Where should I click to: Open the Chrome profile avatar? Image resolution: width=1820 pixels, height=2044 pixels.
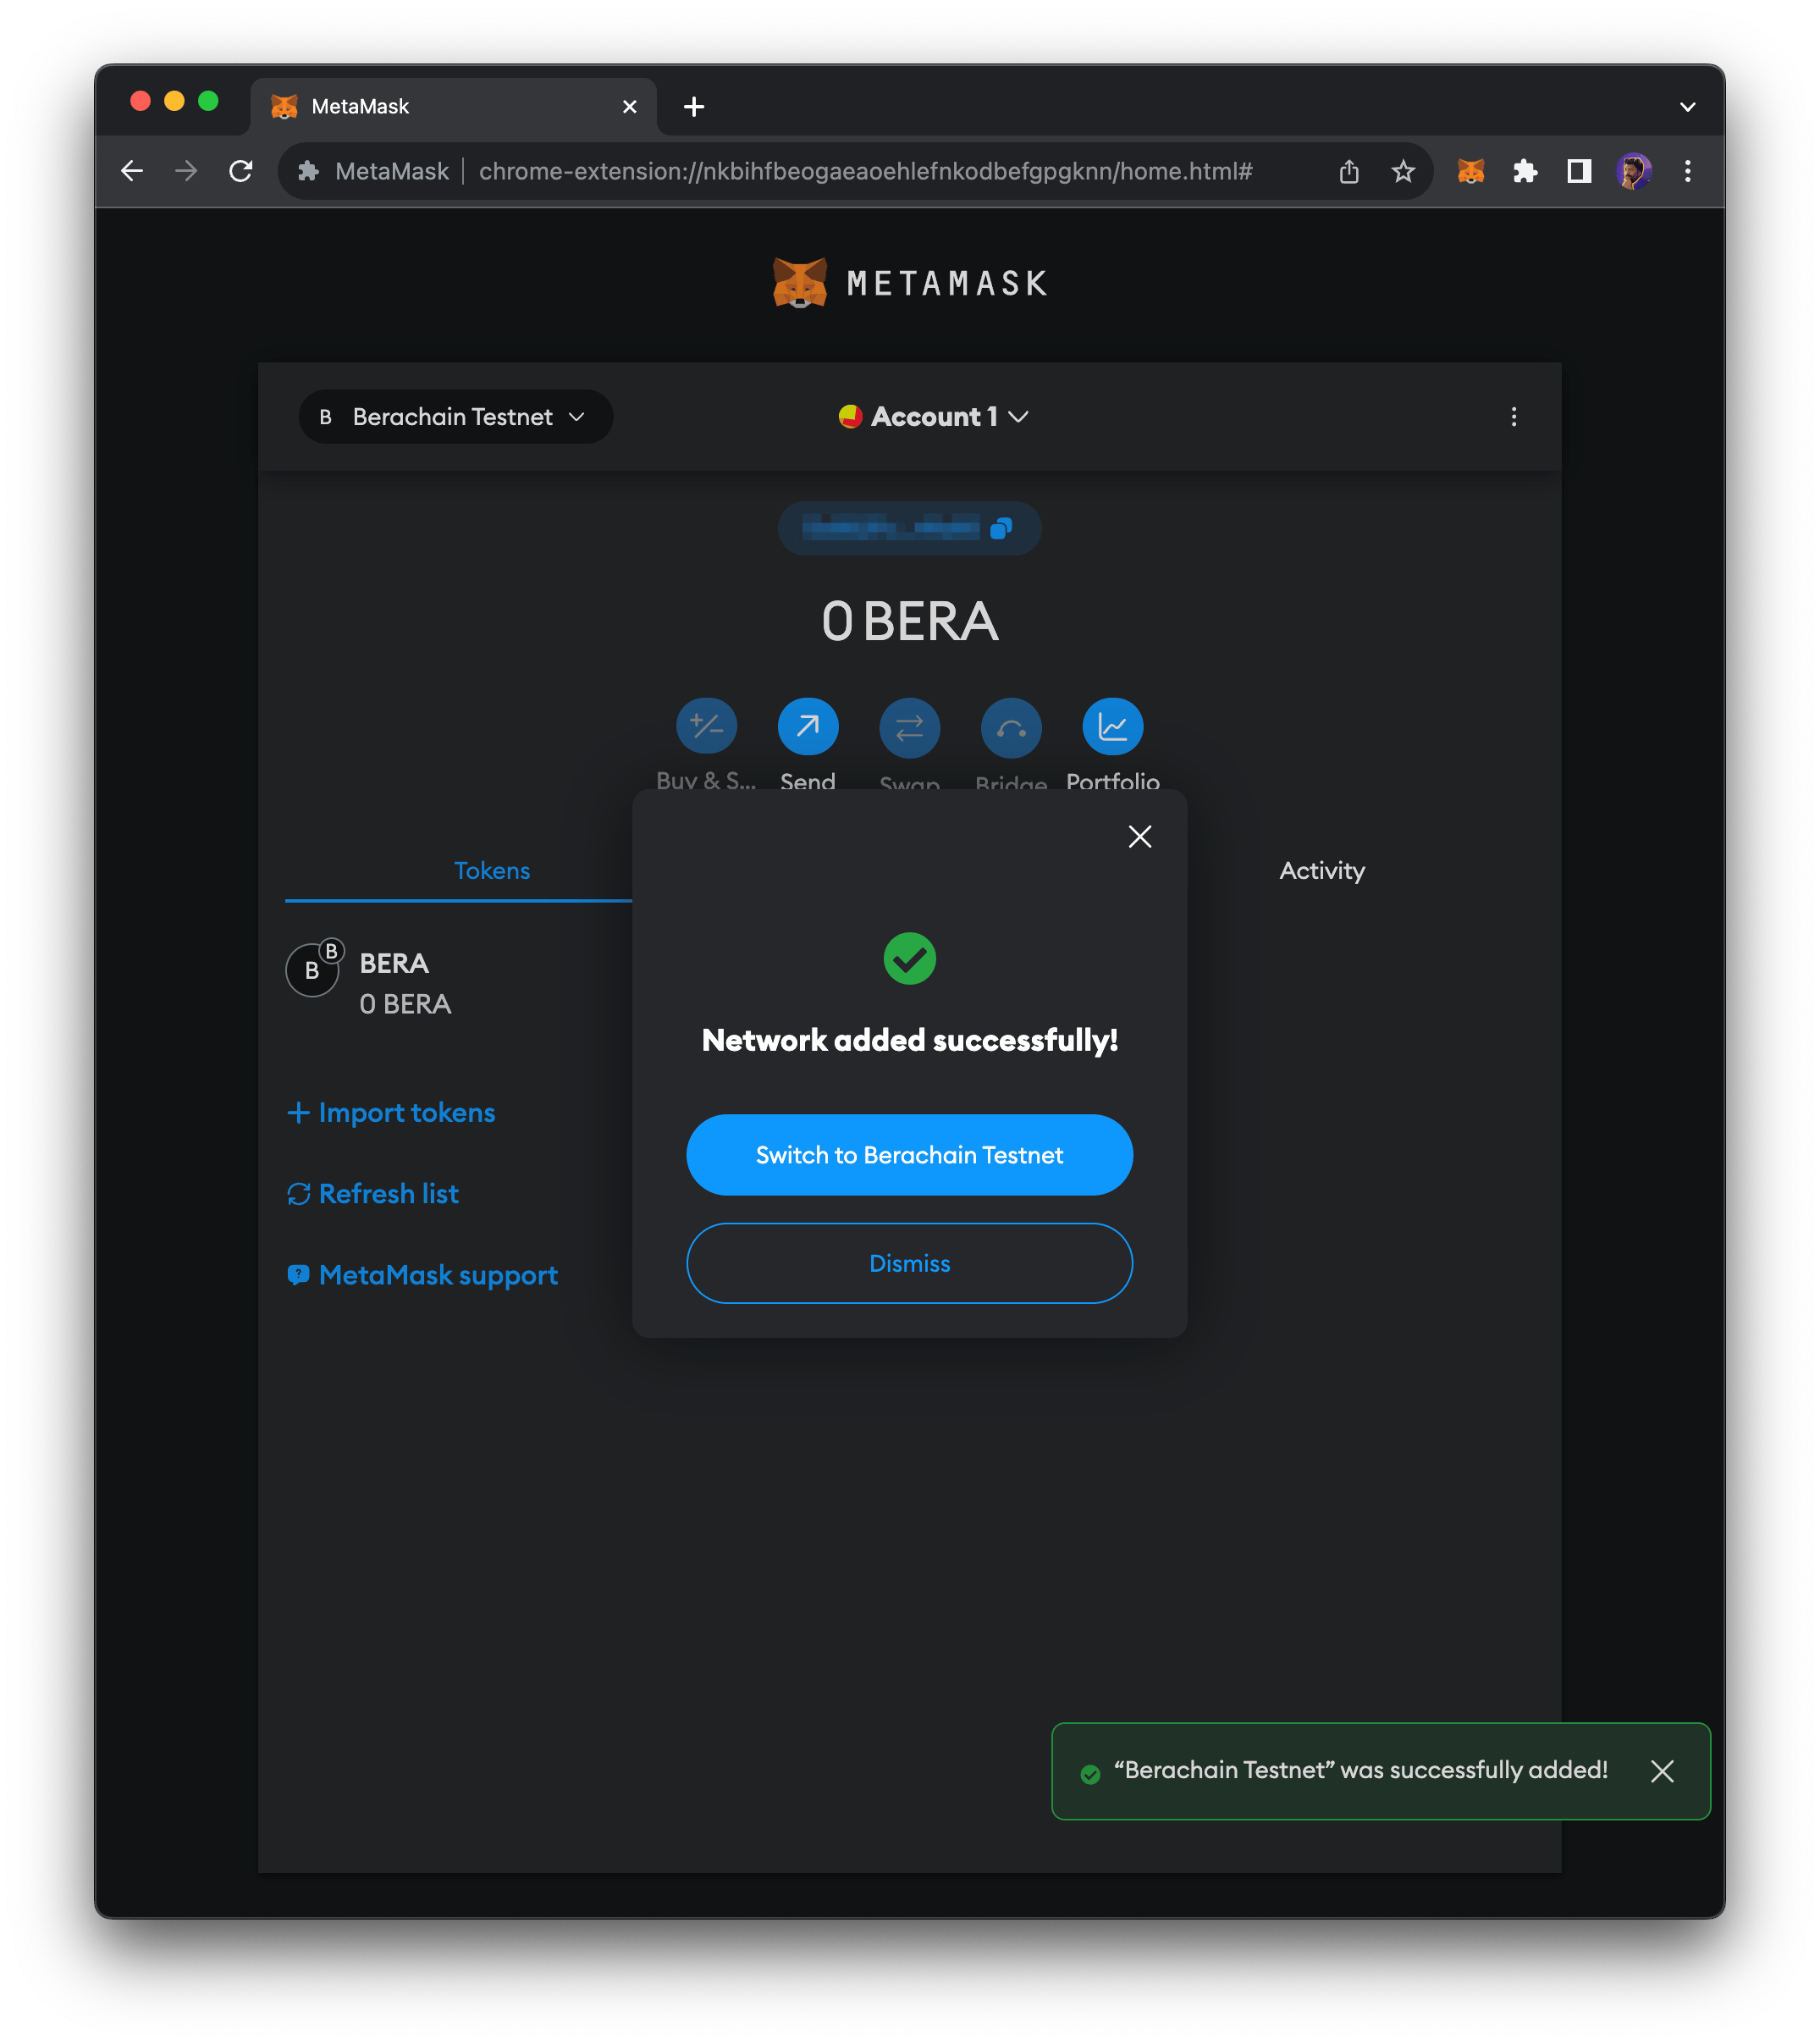(x=1633, y=171)
